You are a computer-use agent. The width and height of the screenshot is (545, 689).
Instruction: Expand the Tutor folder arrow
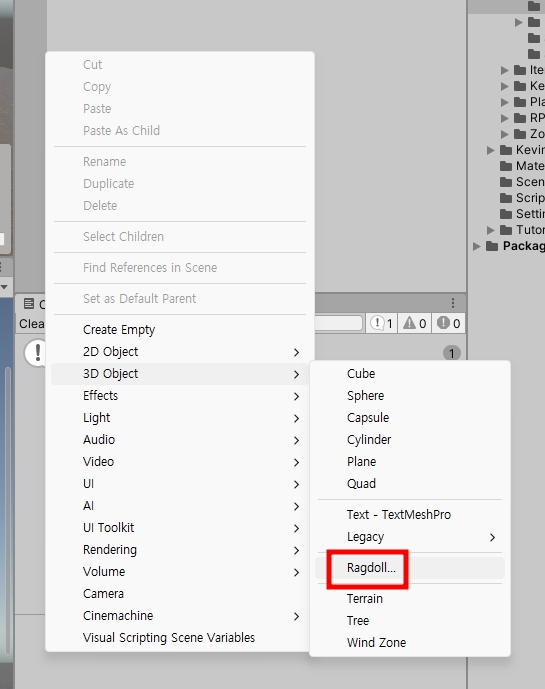490,230
